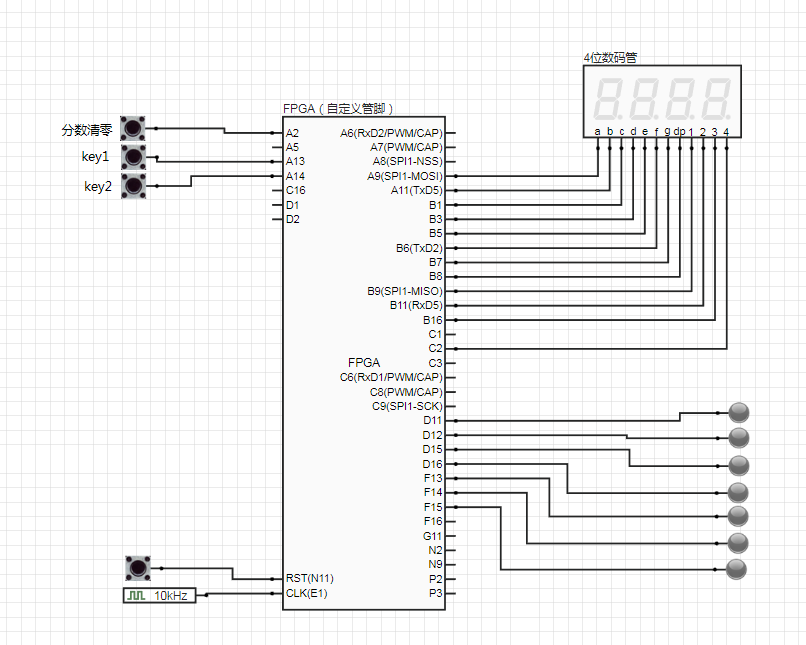Click the LED connected to D11

tap(739, 413)
